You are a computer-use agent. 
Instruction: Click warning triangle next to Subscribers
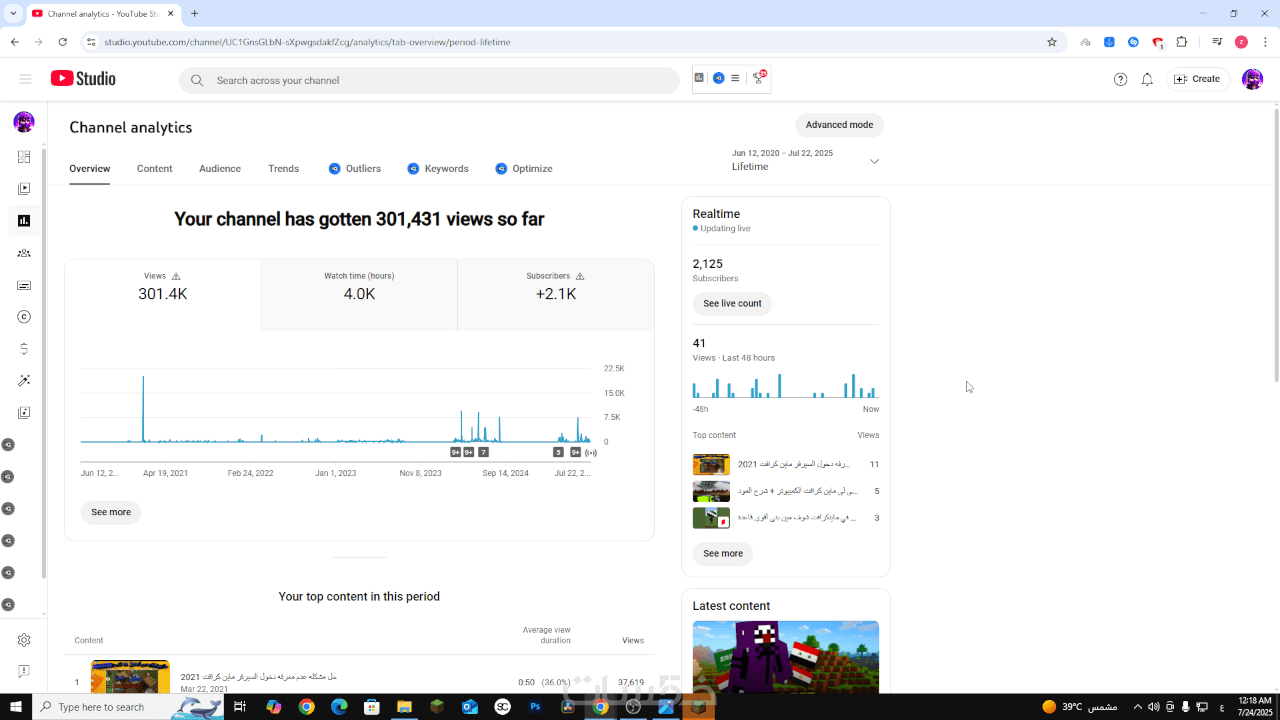(580, 276)
